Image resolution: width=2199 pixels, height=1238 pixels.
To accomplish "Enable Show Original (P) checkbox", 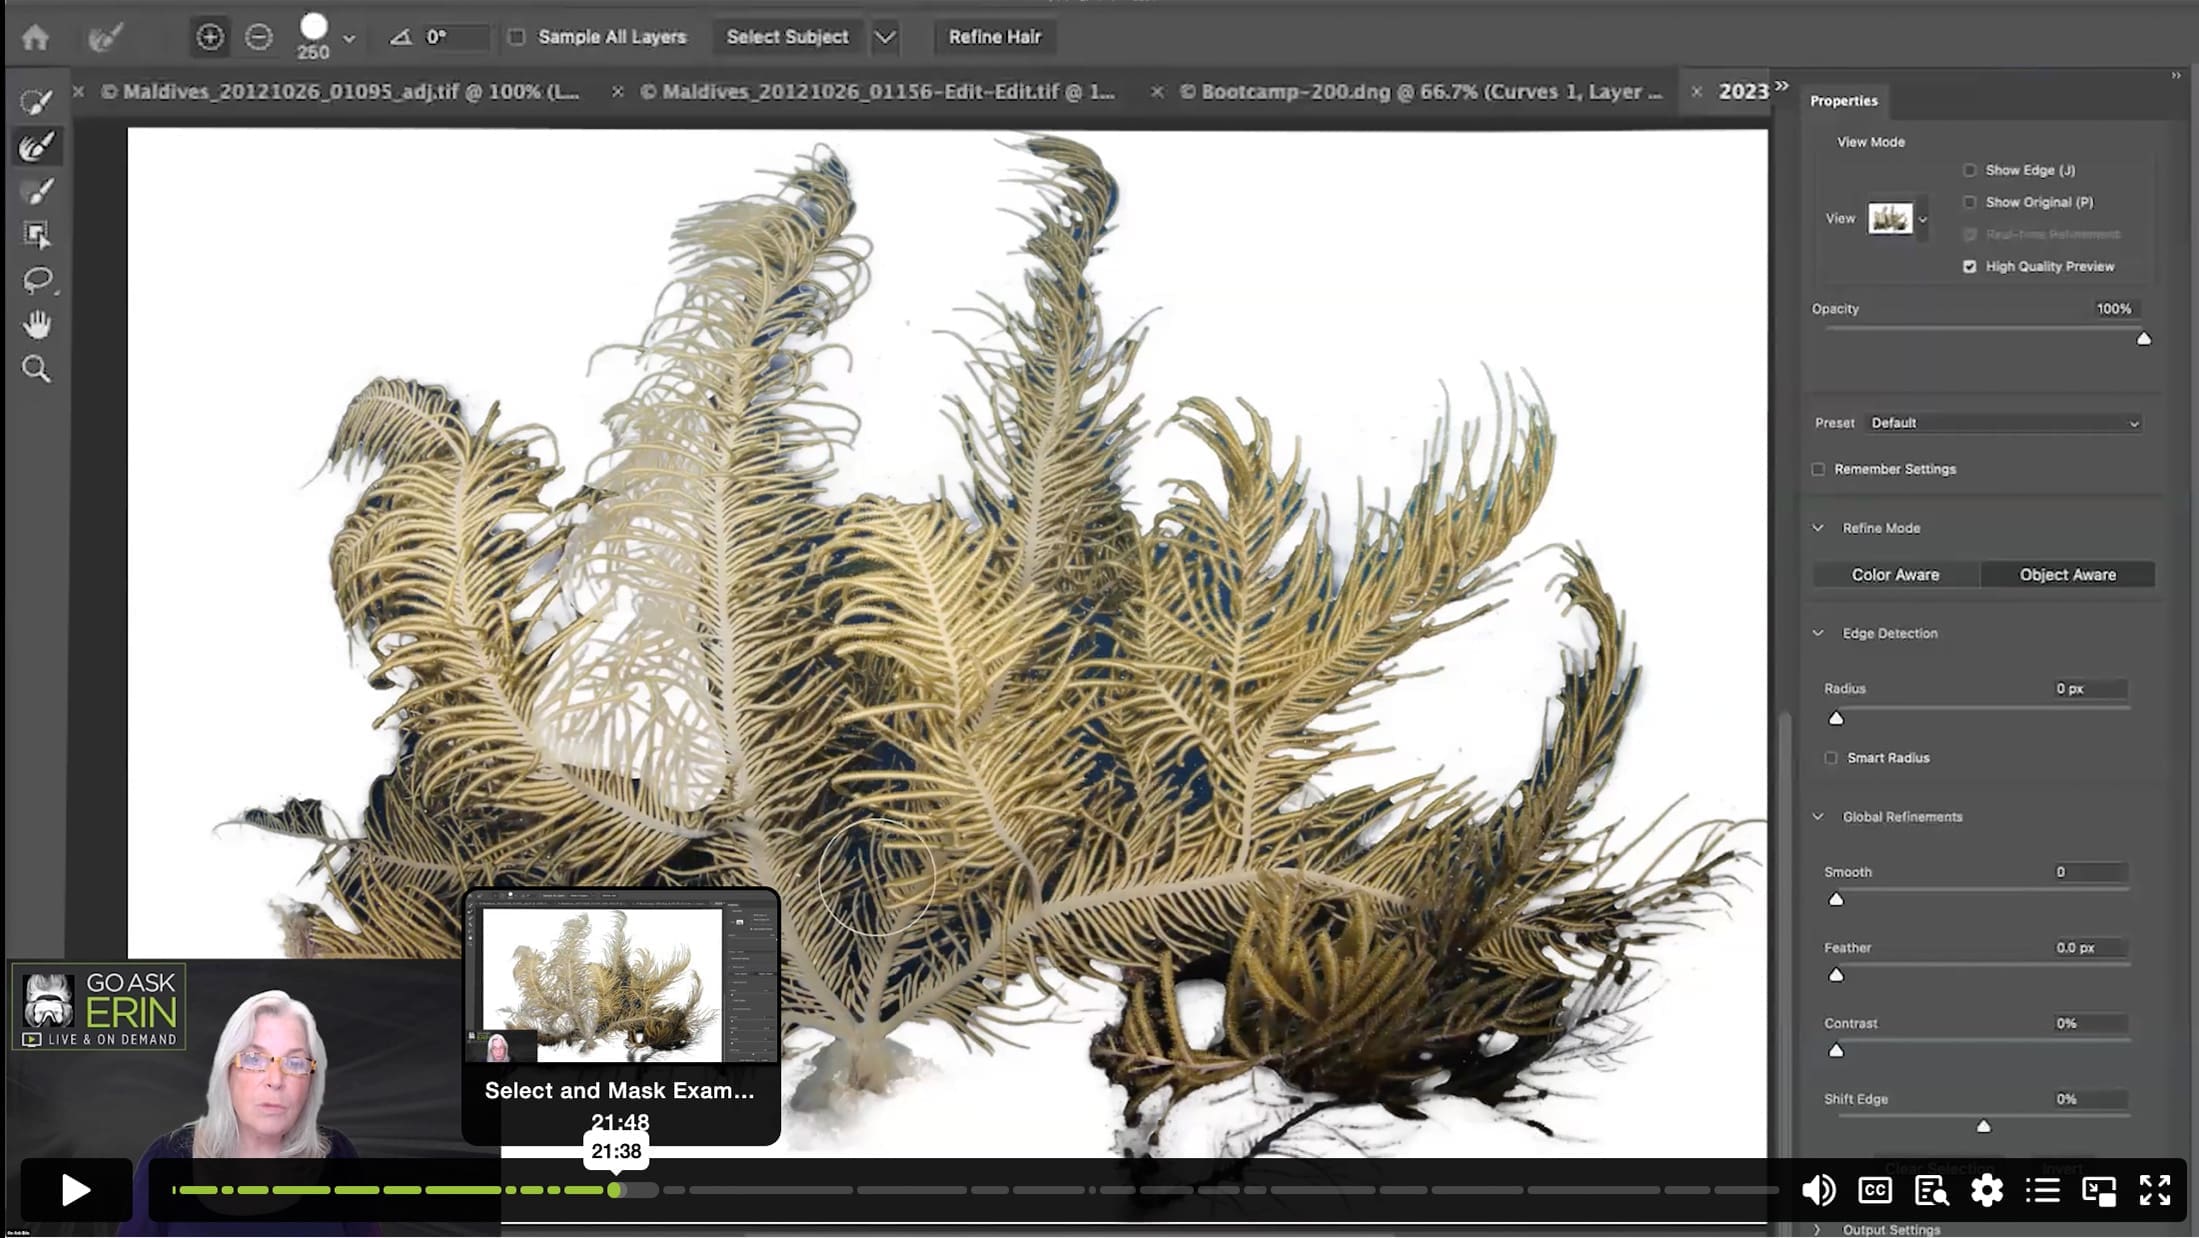I will tap(1970, 202).
